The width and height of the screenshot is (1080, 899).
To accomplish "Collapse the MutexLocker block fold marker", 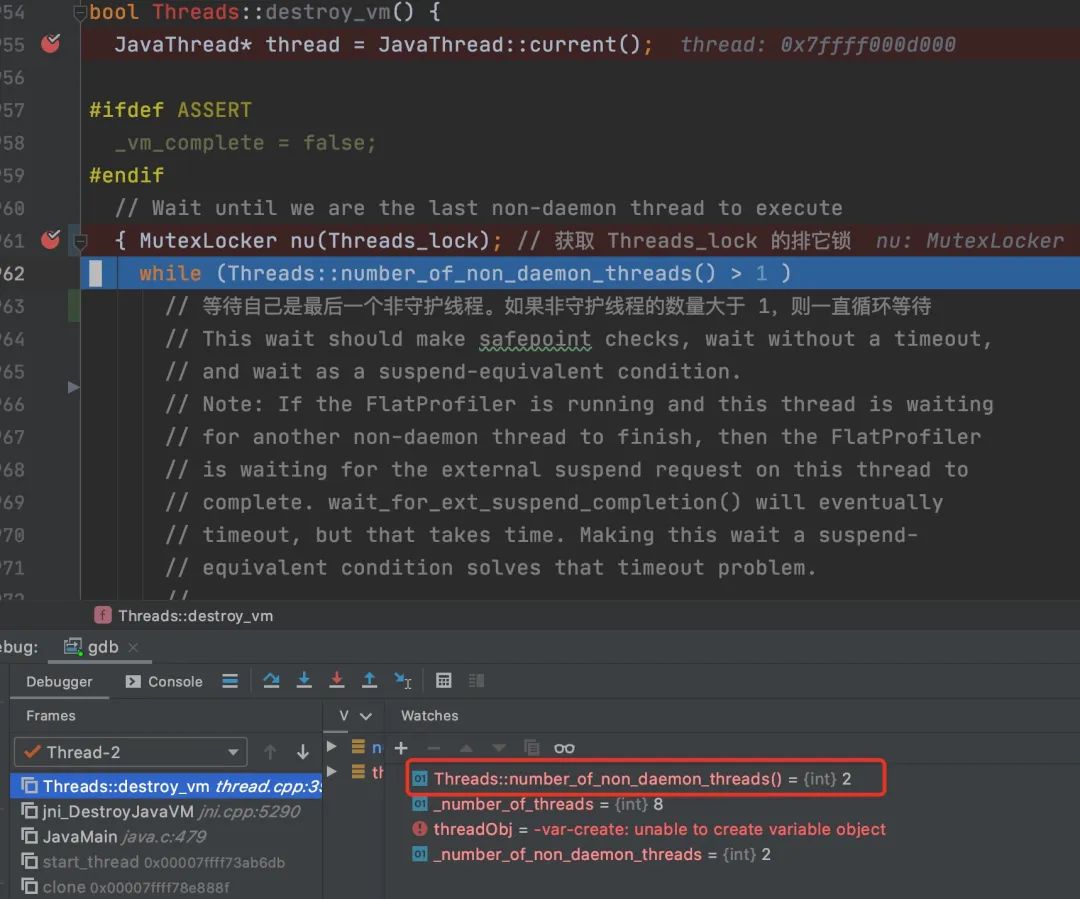I will pos(80,241).
